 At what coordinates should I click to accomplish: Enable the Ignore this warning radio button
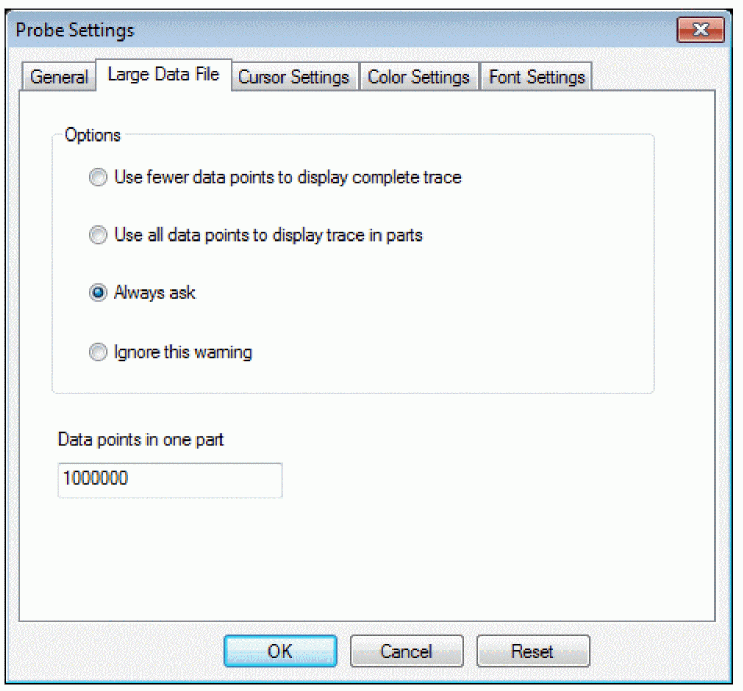point(98,352)
